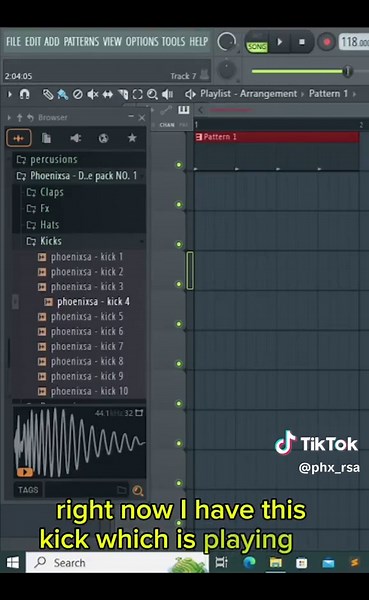The width and height of the screenshot is (369, 600).
Task: Click the search magnifier beside tags field
Action: click(x=137, y=490)
